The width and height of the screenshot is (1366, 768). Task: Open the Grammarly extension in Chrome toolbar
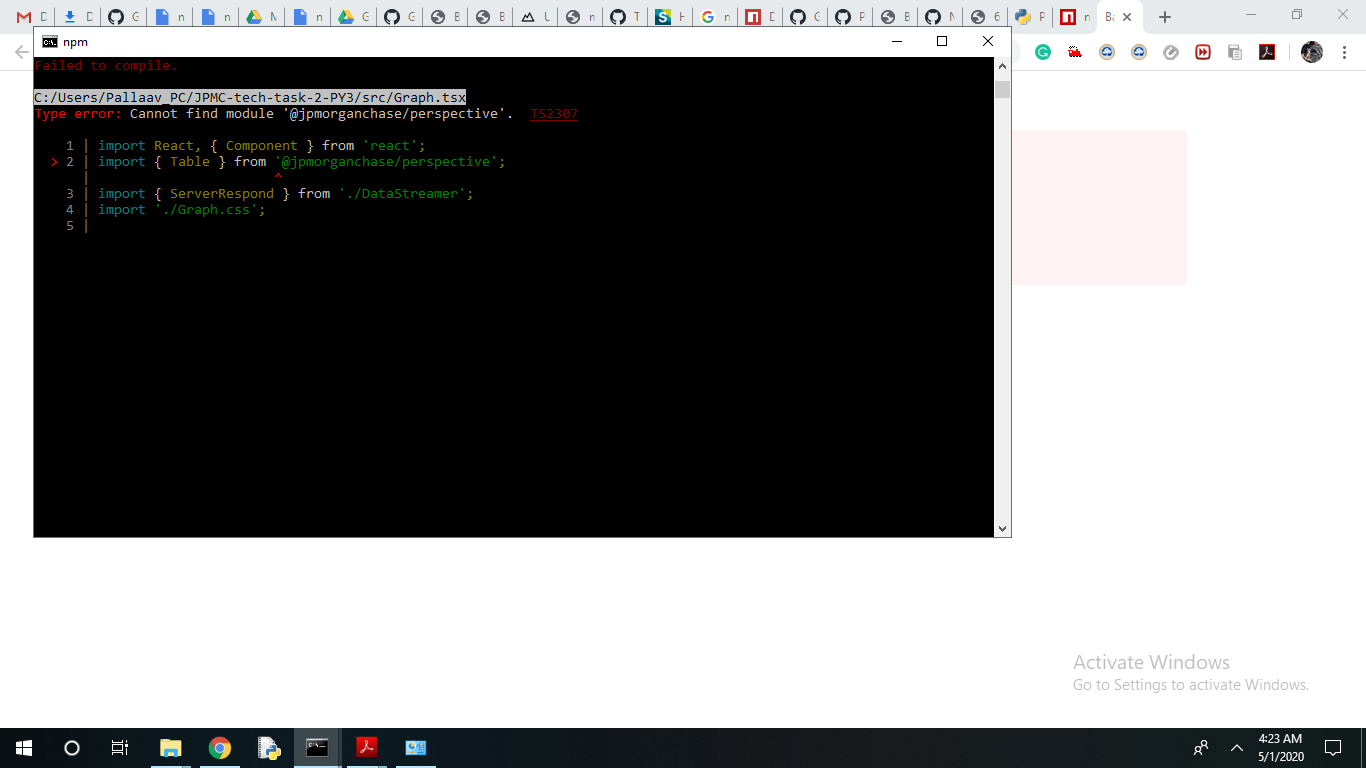click(x=1043, y=52)
